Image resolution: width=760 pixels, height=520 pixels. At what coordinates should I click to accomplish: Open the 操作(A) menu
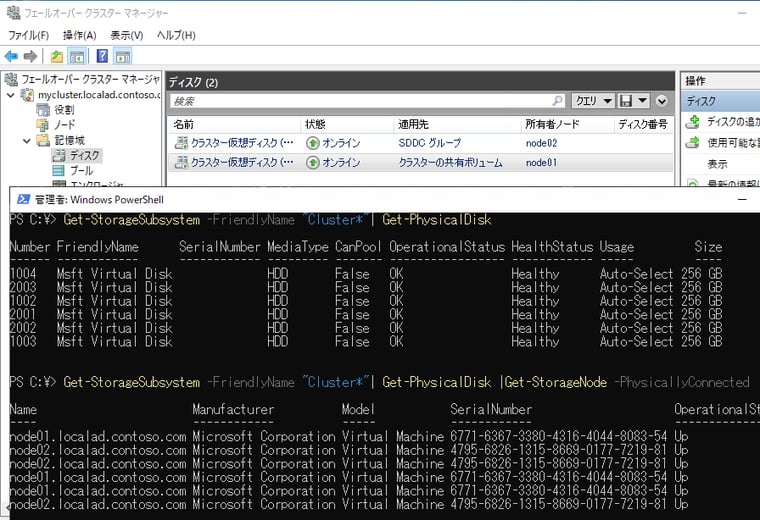point(79,35)
